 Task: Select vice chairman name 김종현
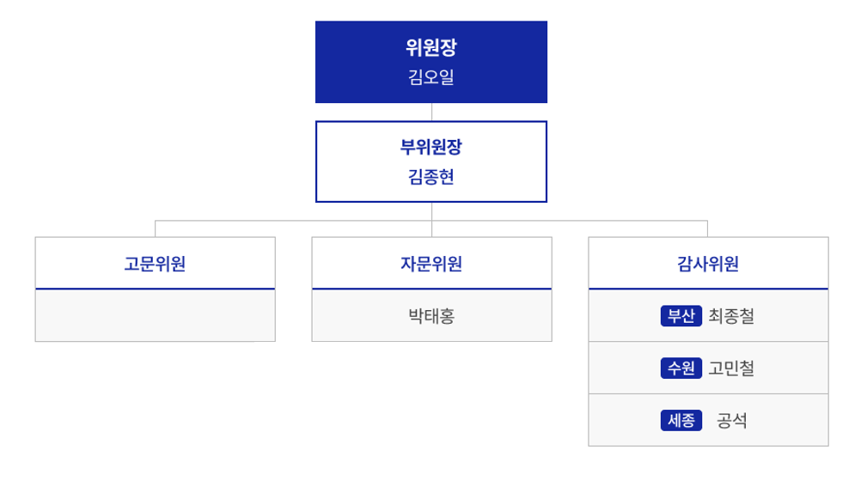[431, 177]
